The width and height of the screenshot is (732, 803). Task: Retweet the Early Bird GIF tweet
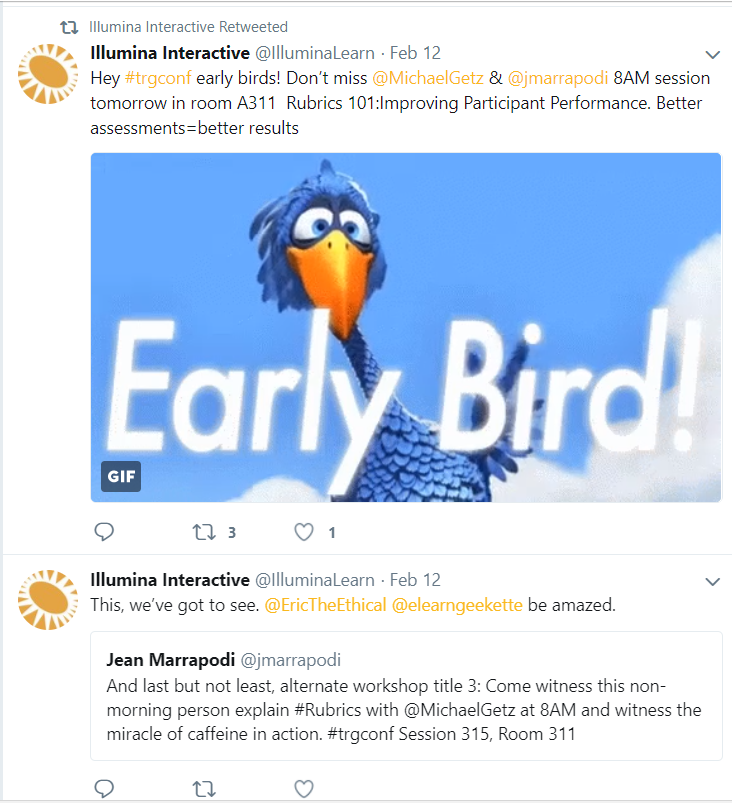coord(204,533)
